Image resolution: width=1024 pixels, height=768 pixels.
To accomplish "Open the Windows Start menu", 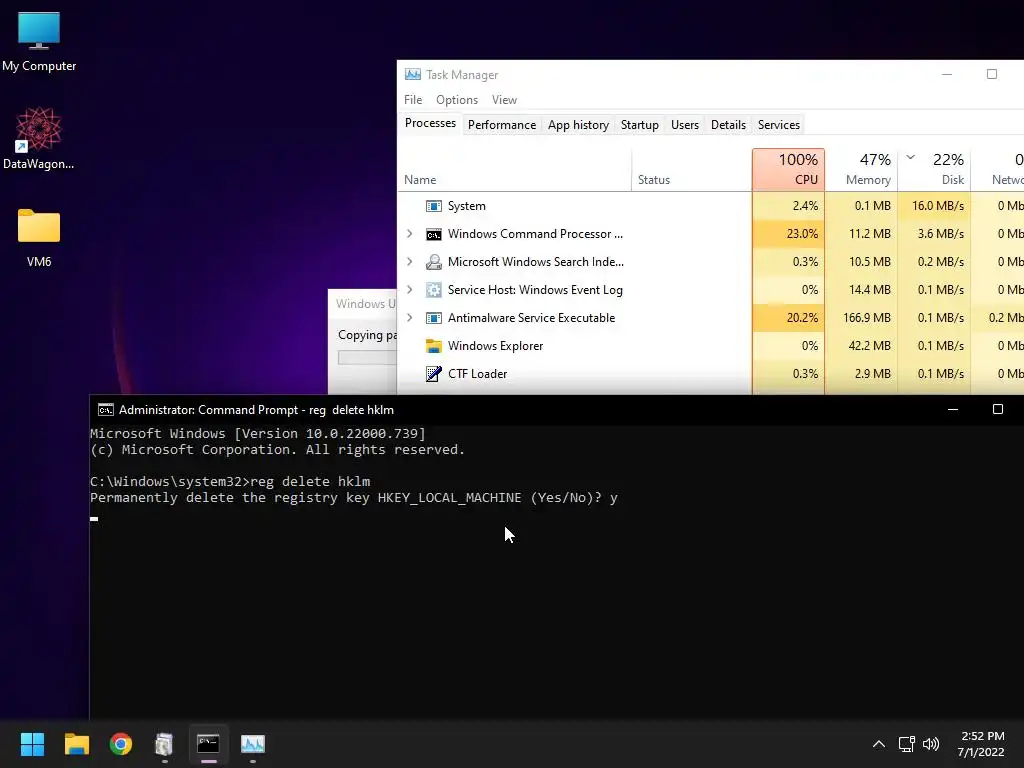I will click(x=32, y=744).
